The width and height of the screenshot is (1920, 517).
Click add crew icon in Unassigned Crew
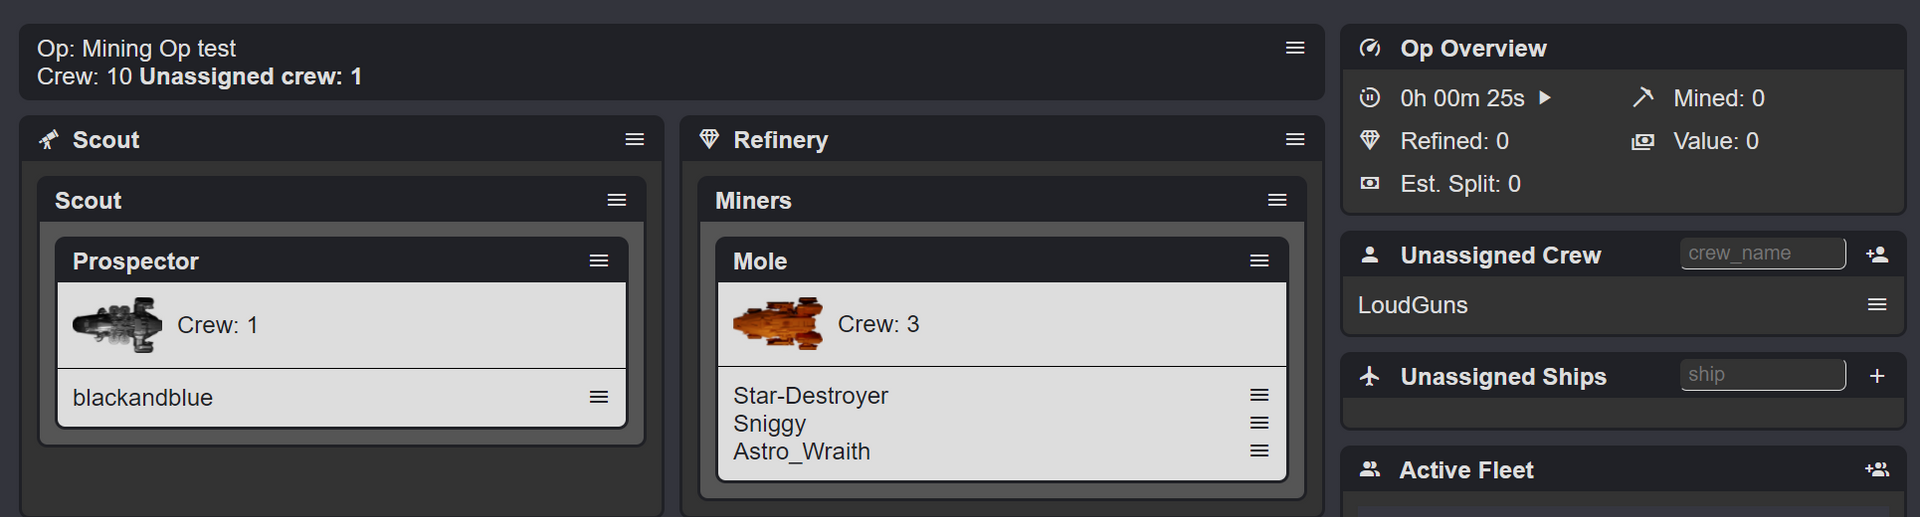coord(1877,255)
